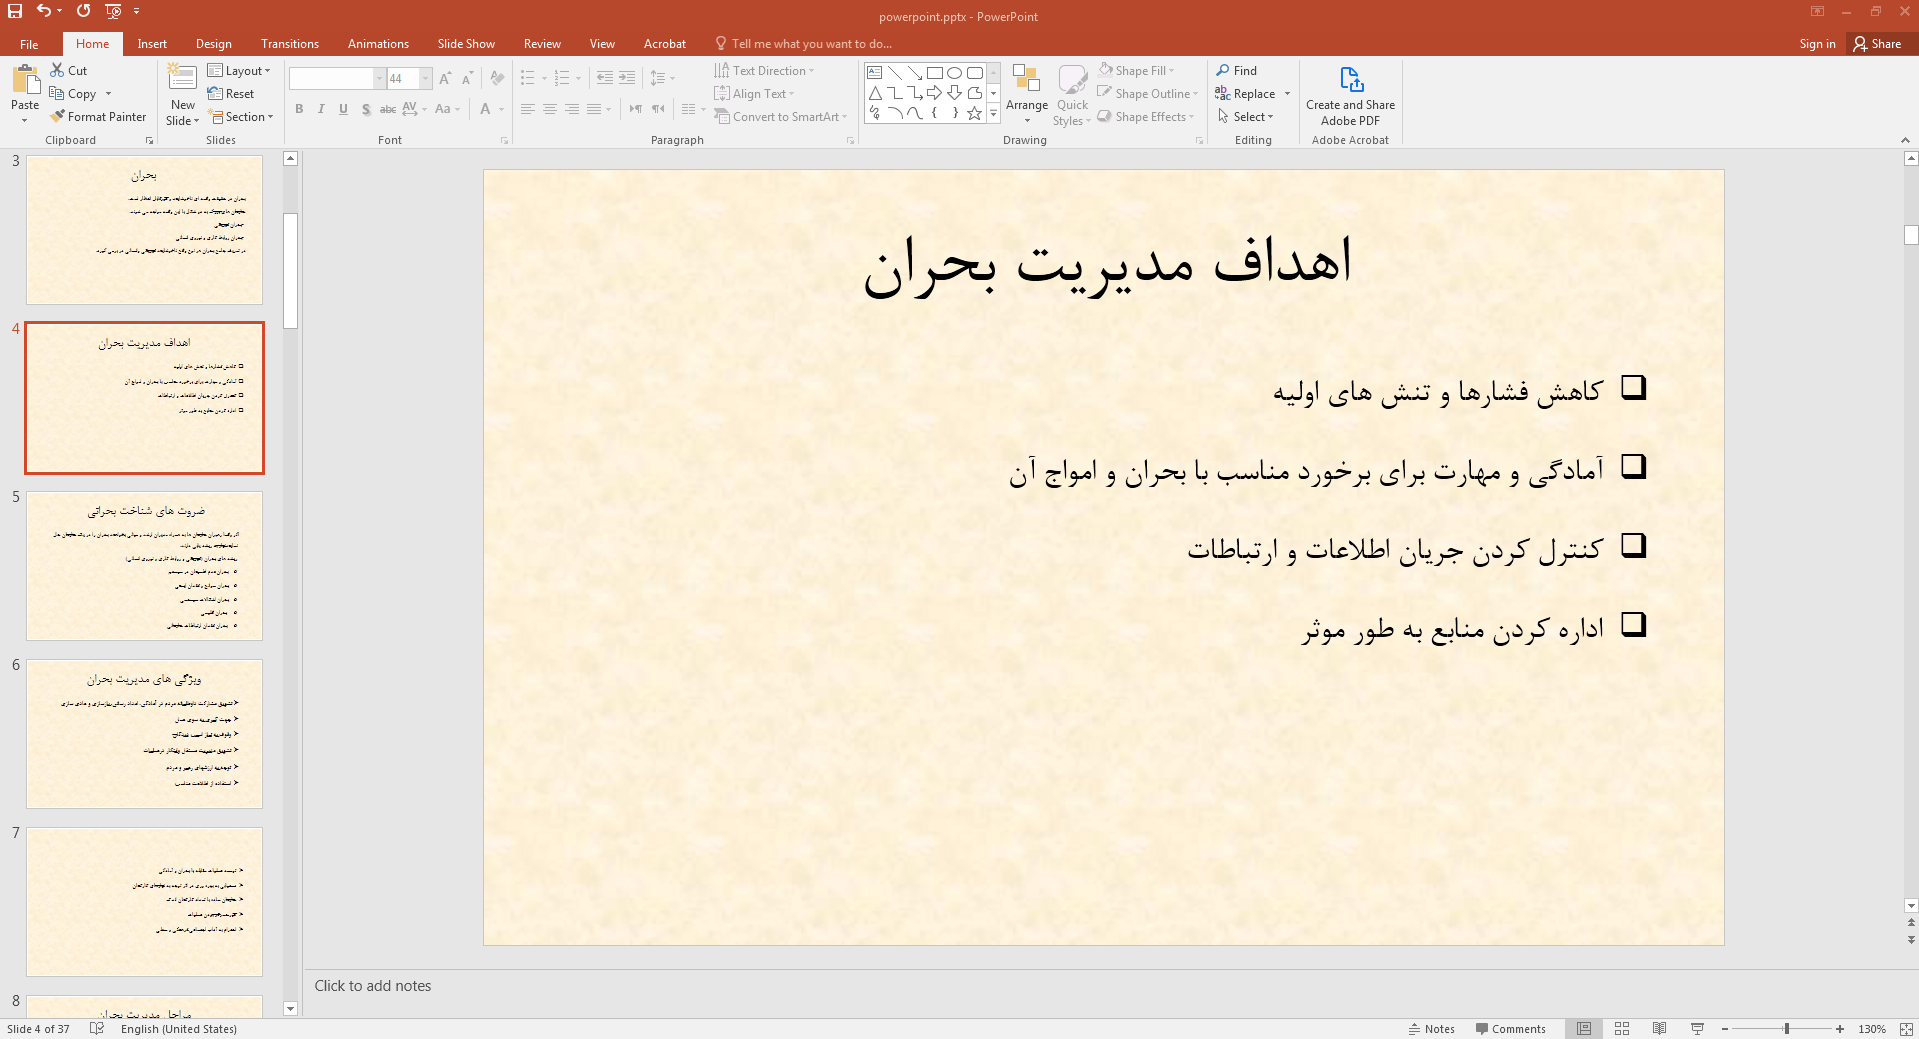1919x1039 pixels.
Task: Open Shape Outline dropdown
Action: (1147, 93)
